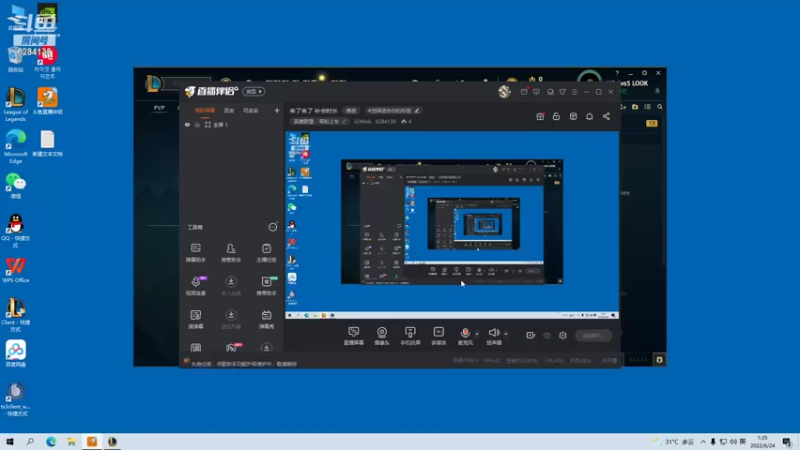The height and width of the screenshot is (450, 800).
Task: Open toolbox more options circle icon
Action: point(273,227)
